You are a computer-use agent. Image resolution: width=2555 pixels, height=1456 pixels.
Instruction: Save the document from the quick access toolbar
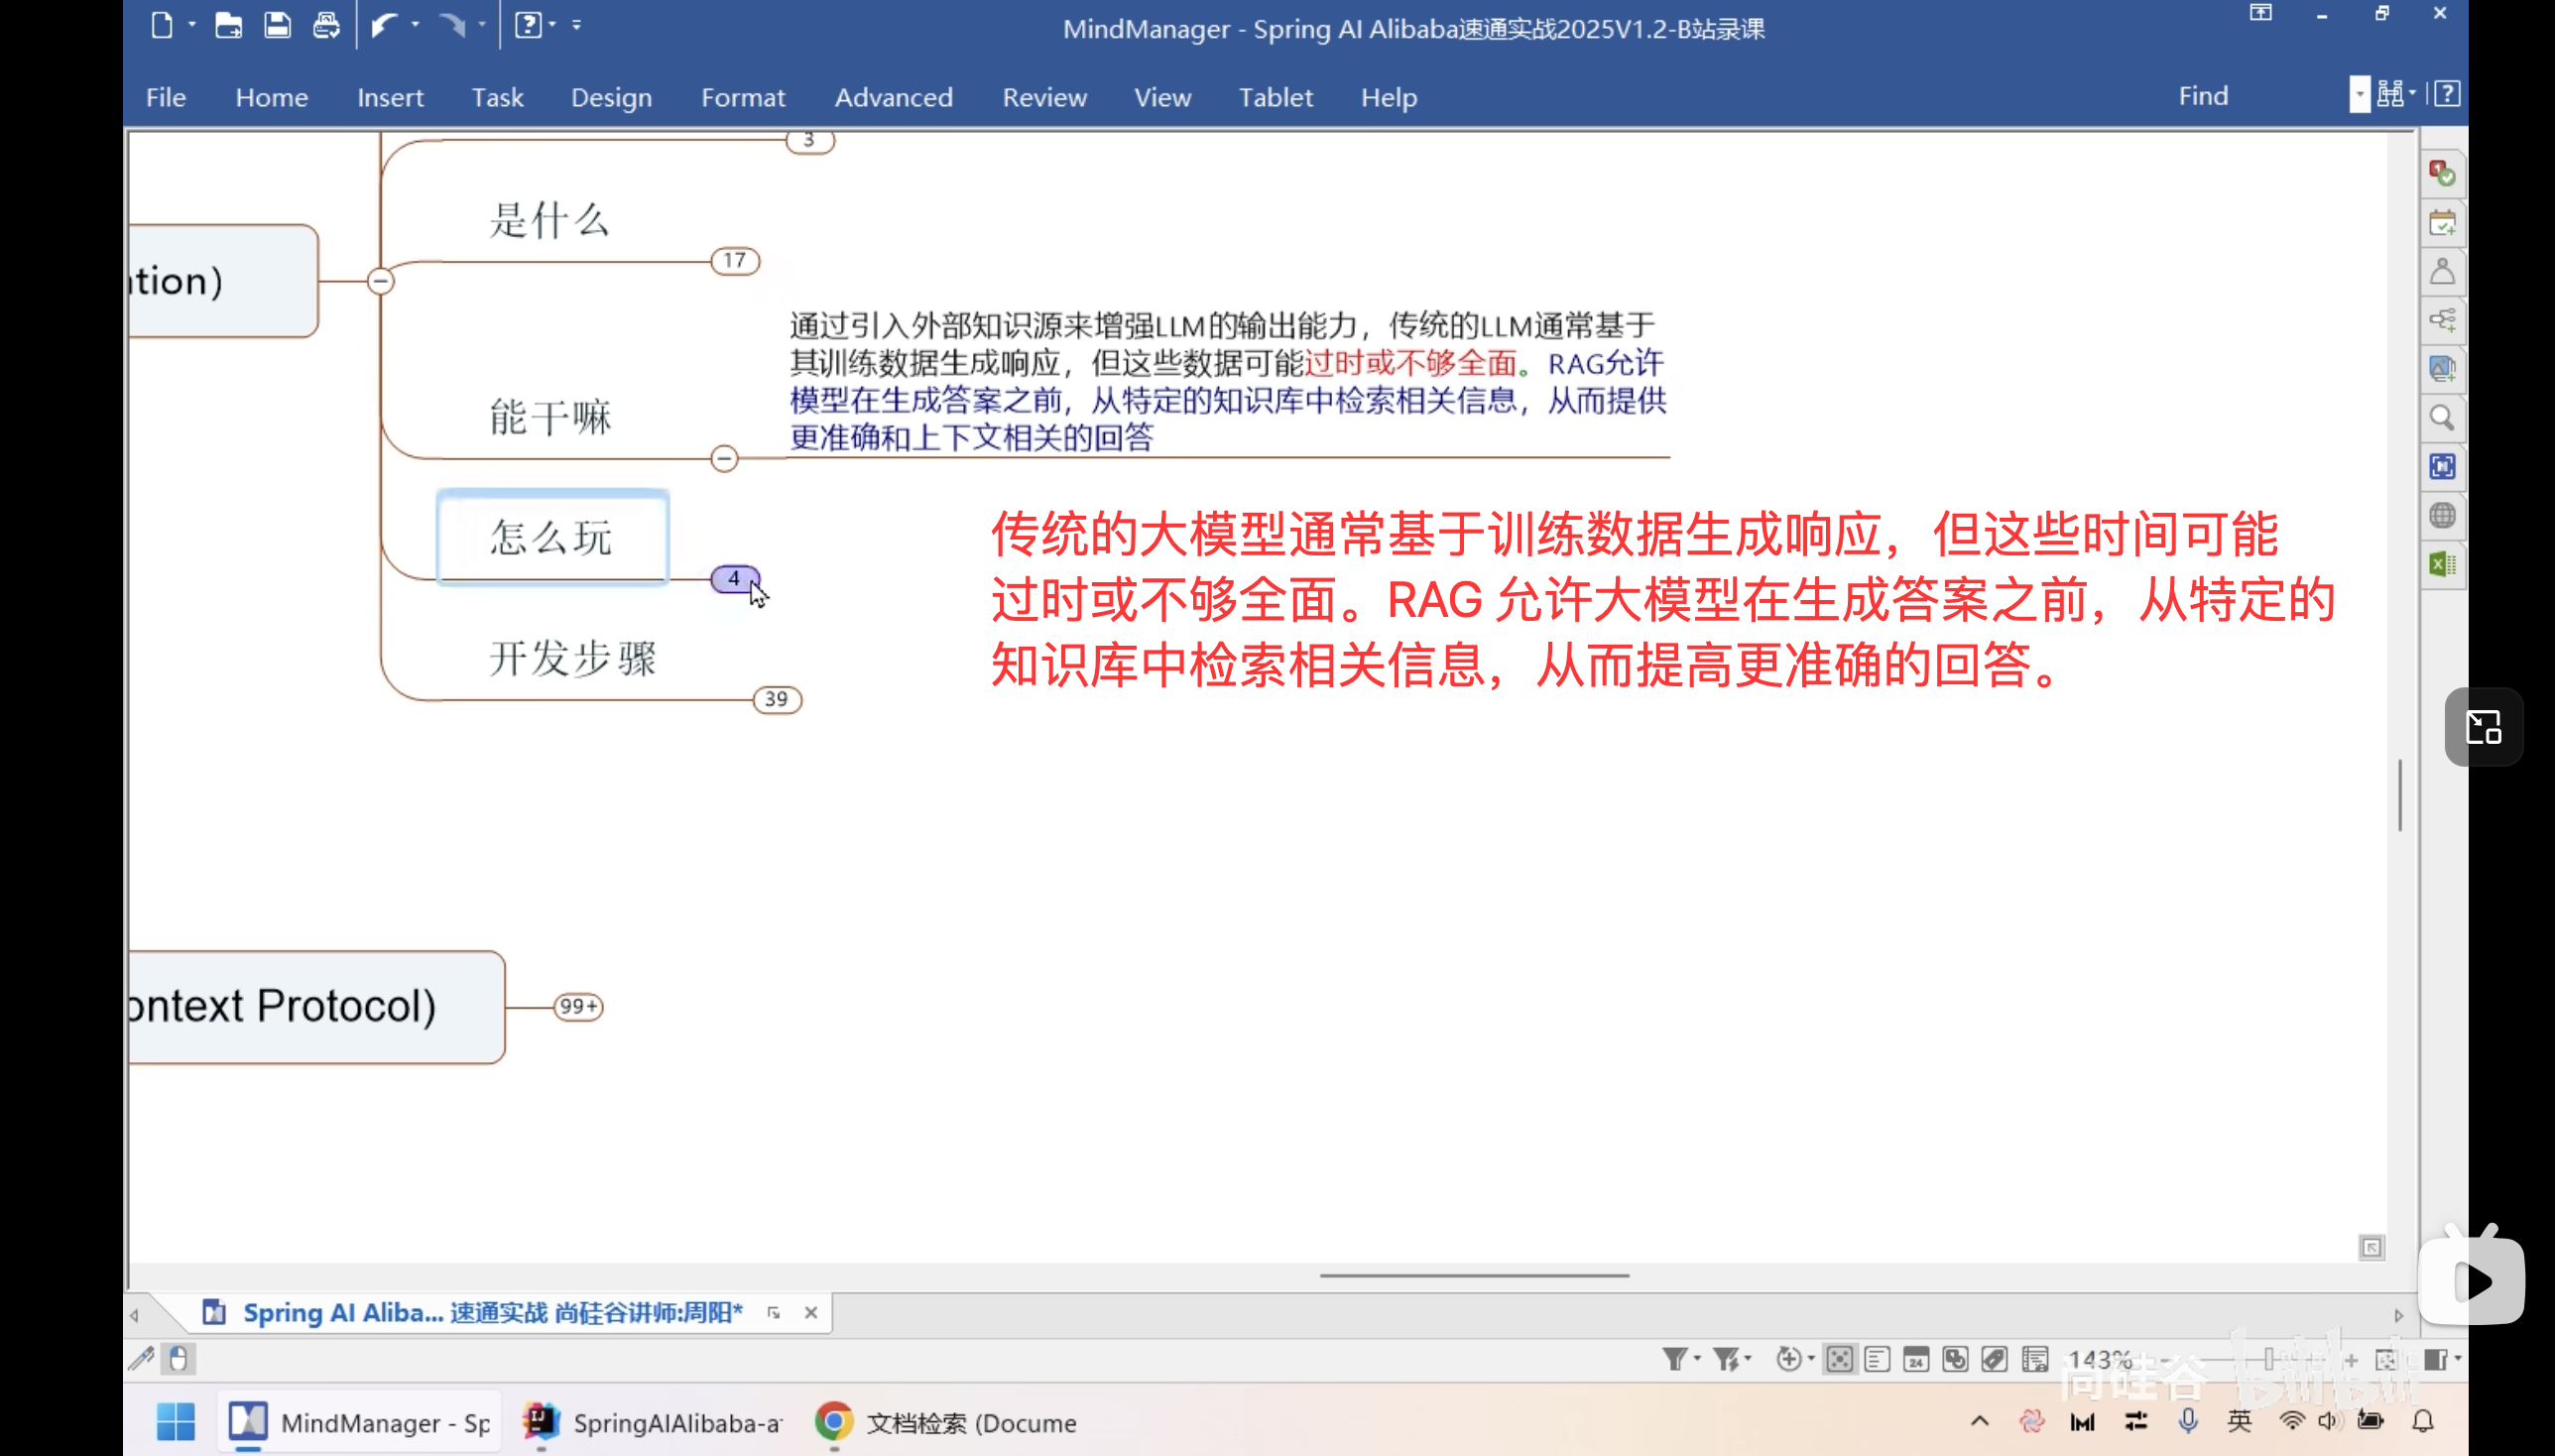[277, 25]
